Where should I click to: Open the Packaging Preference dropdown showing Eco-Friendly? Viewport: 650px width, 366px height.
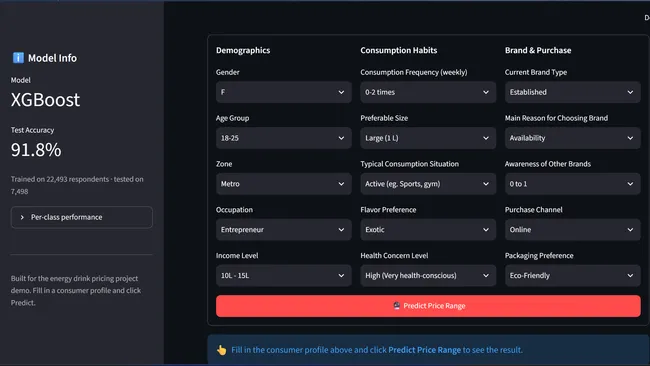pos(572,276)
